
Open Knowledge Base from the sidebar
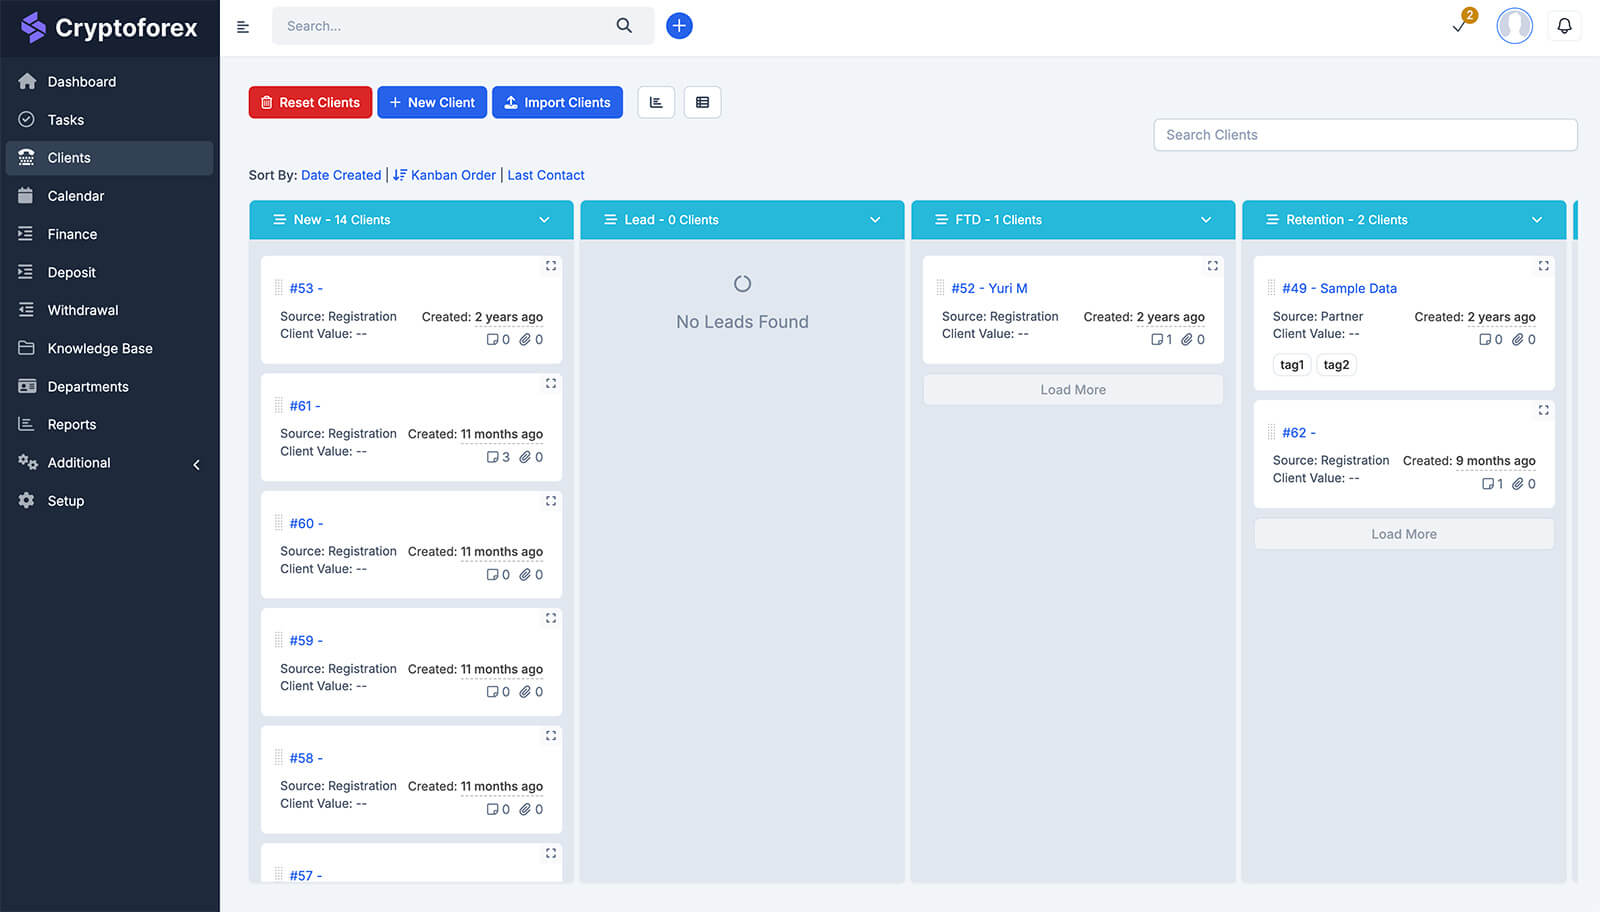tap(99, 348)
